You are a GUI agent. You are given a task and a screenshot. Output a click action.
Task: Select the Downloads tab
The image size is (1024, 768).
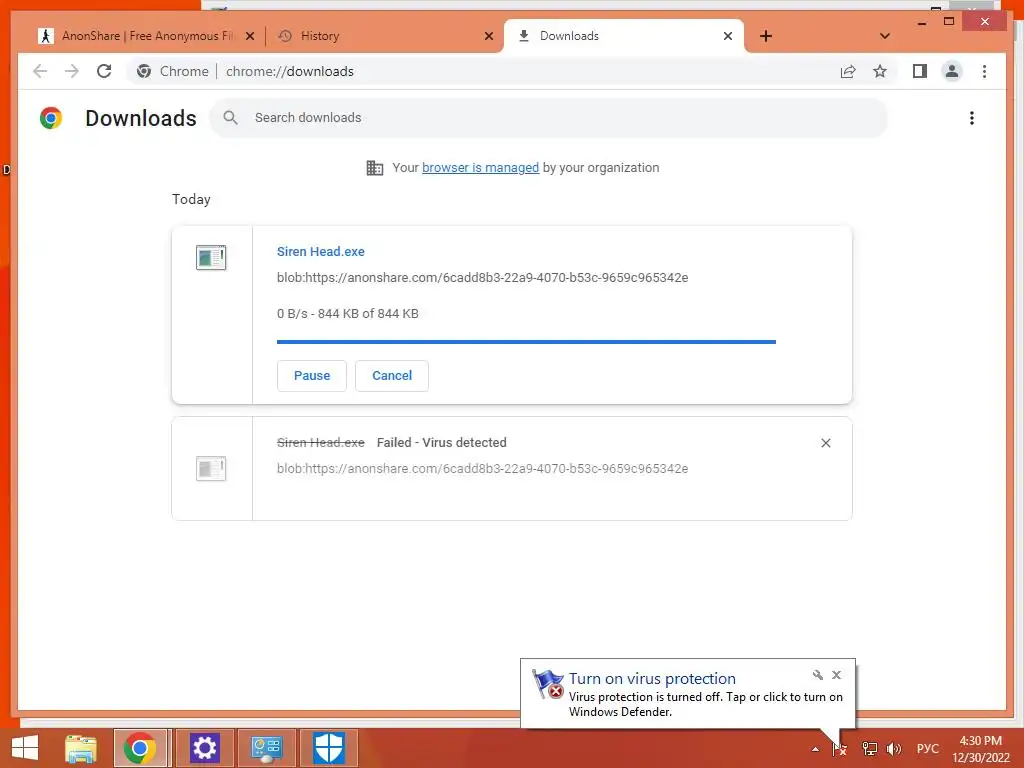click(624, 36)
